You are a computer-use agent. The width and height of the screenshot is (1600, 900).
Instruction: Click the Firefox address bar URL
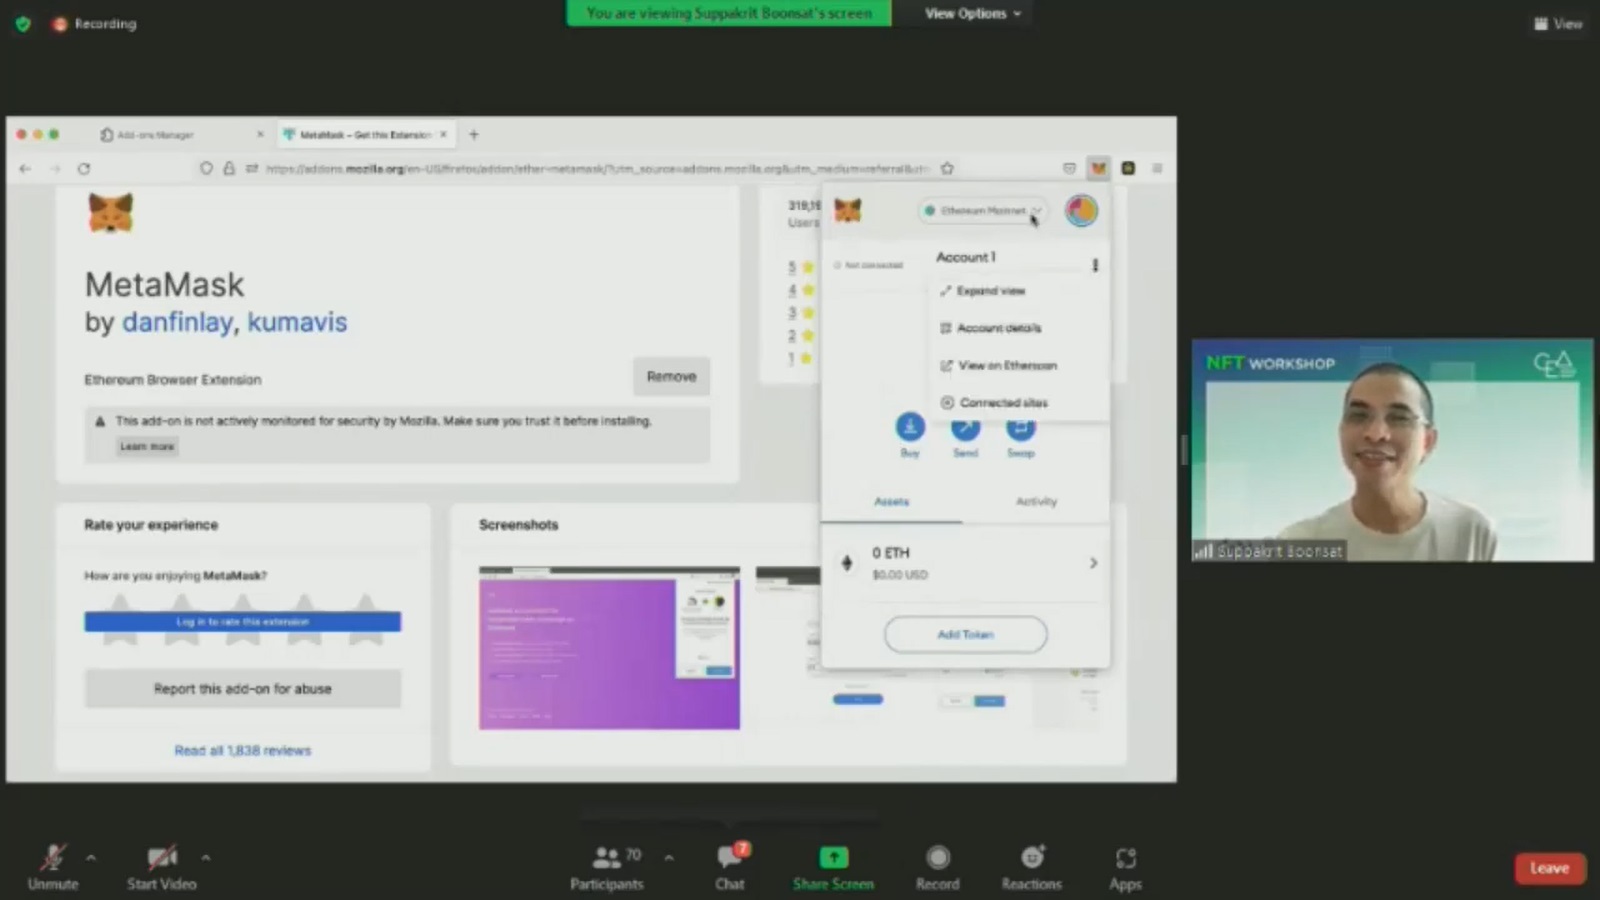pos(597,168)
